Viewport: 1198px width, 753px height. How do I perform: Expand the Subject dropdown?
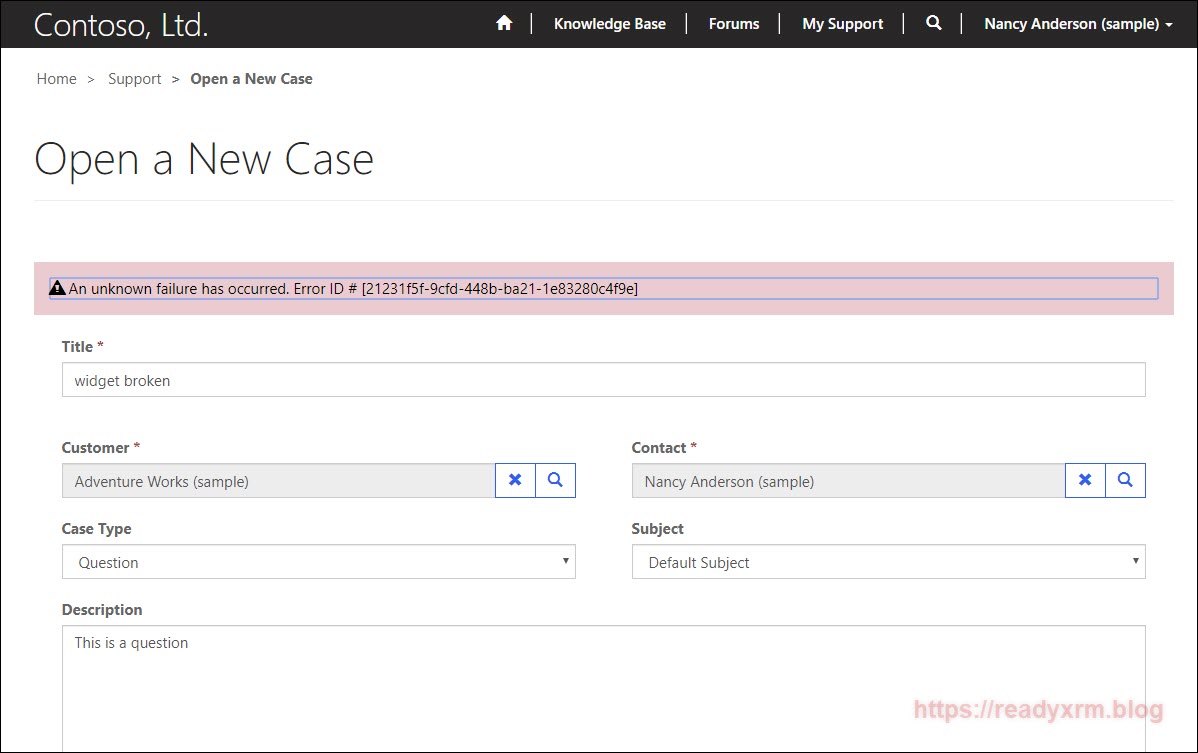coord(888,562)
